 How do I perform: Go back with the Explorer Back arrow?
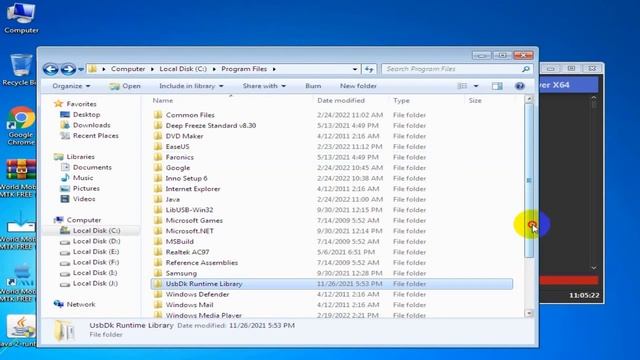coord(51,69)
